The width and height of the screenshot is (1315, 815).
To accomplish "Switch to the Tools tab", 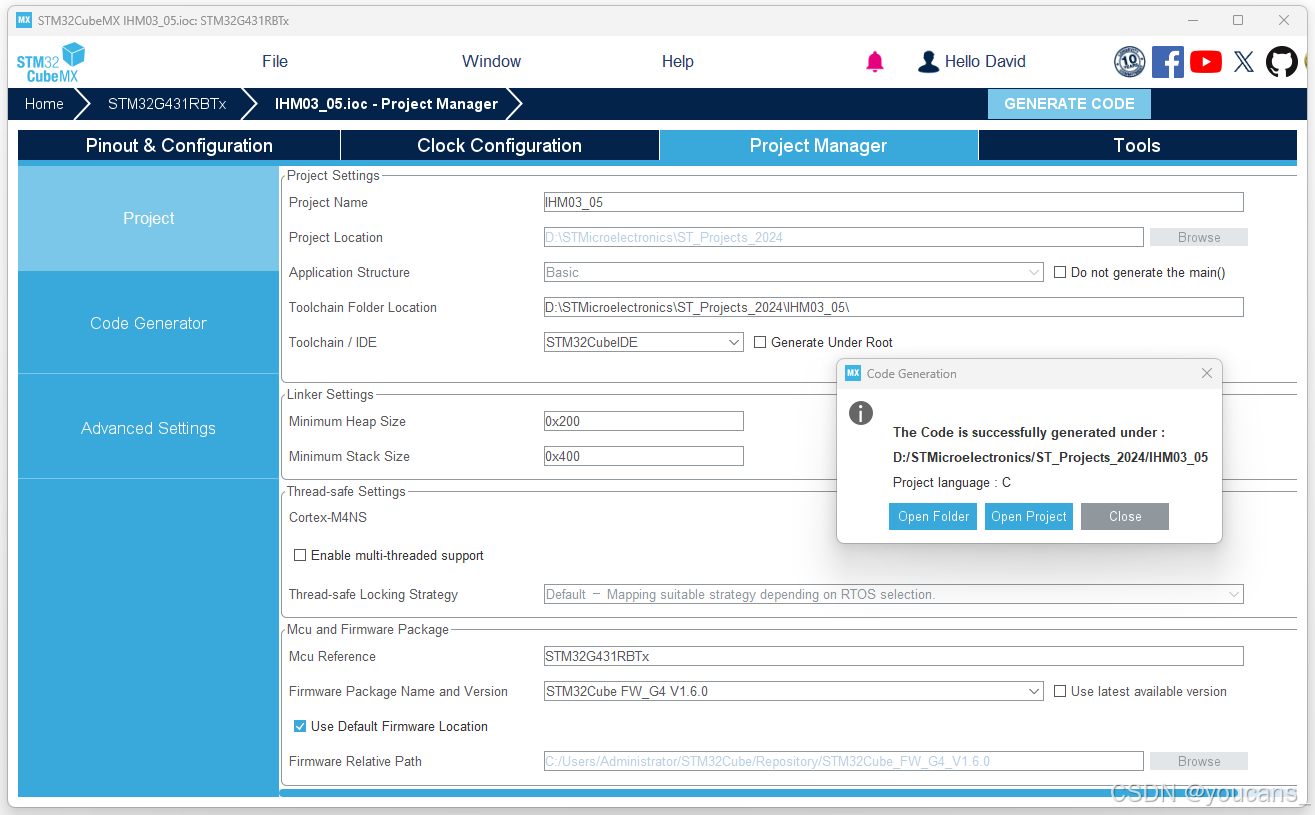I will click(1137, 146).
